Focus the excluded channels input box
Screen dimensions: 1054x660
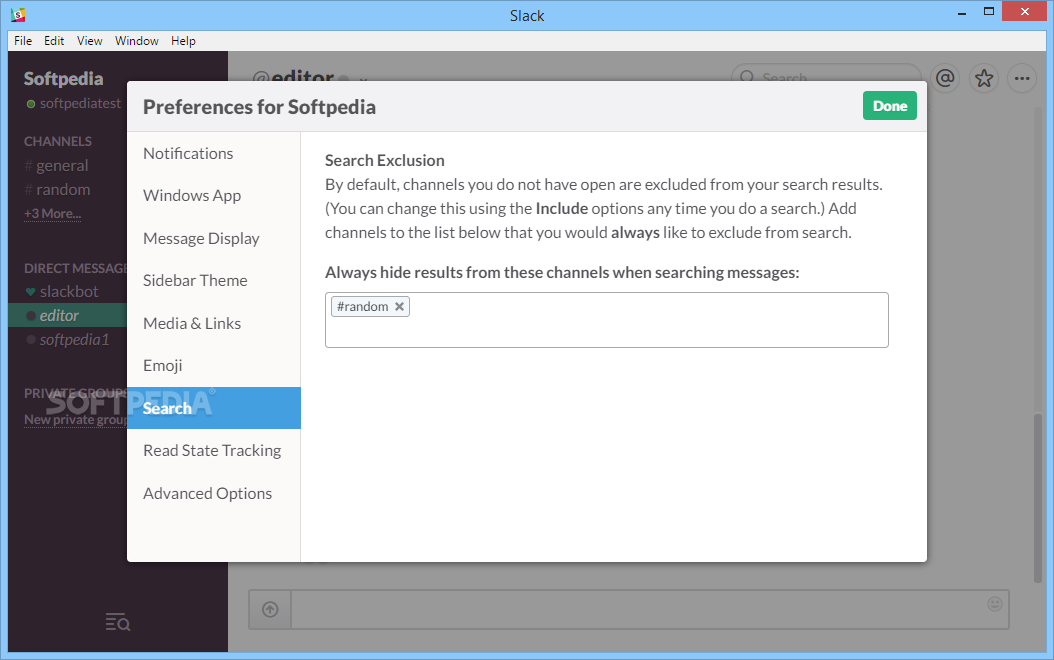(606, 320)
